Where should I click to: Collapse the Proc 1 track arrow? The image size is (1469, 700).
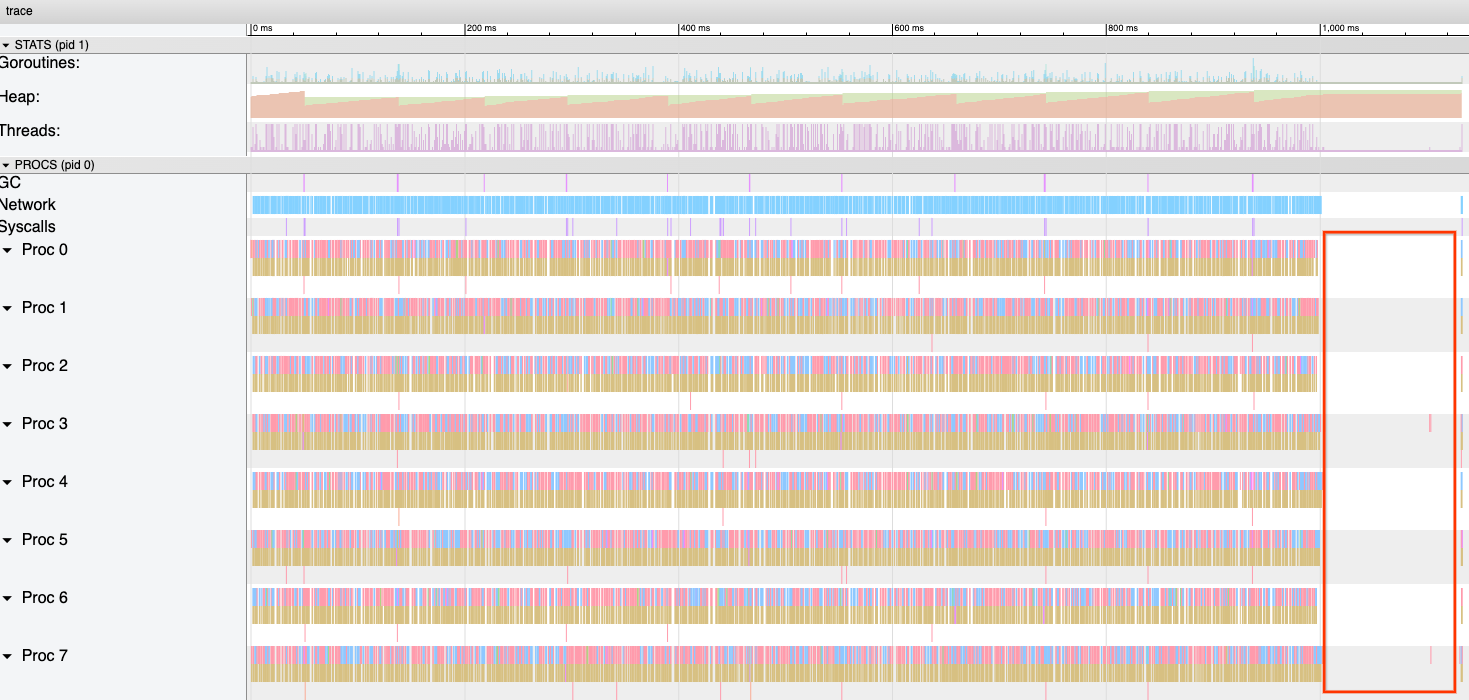8,308
